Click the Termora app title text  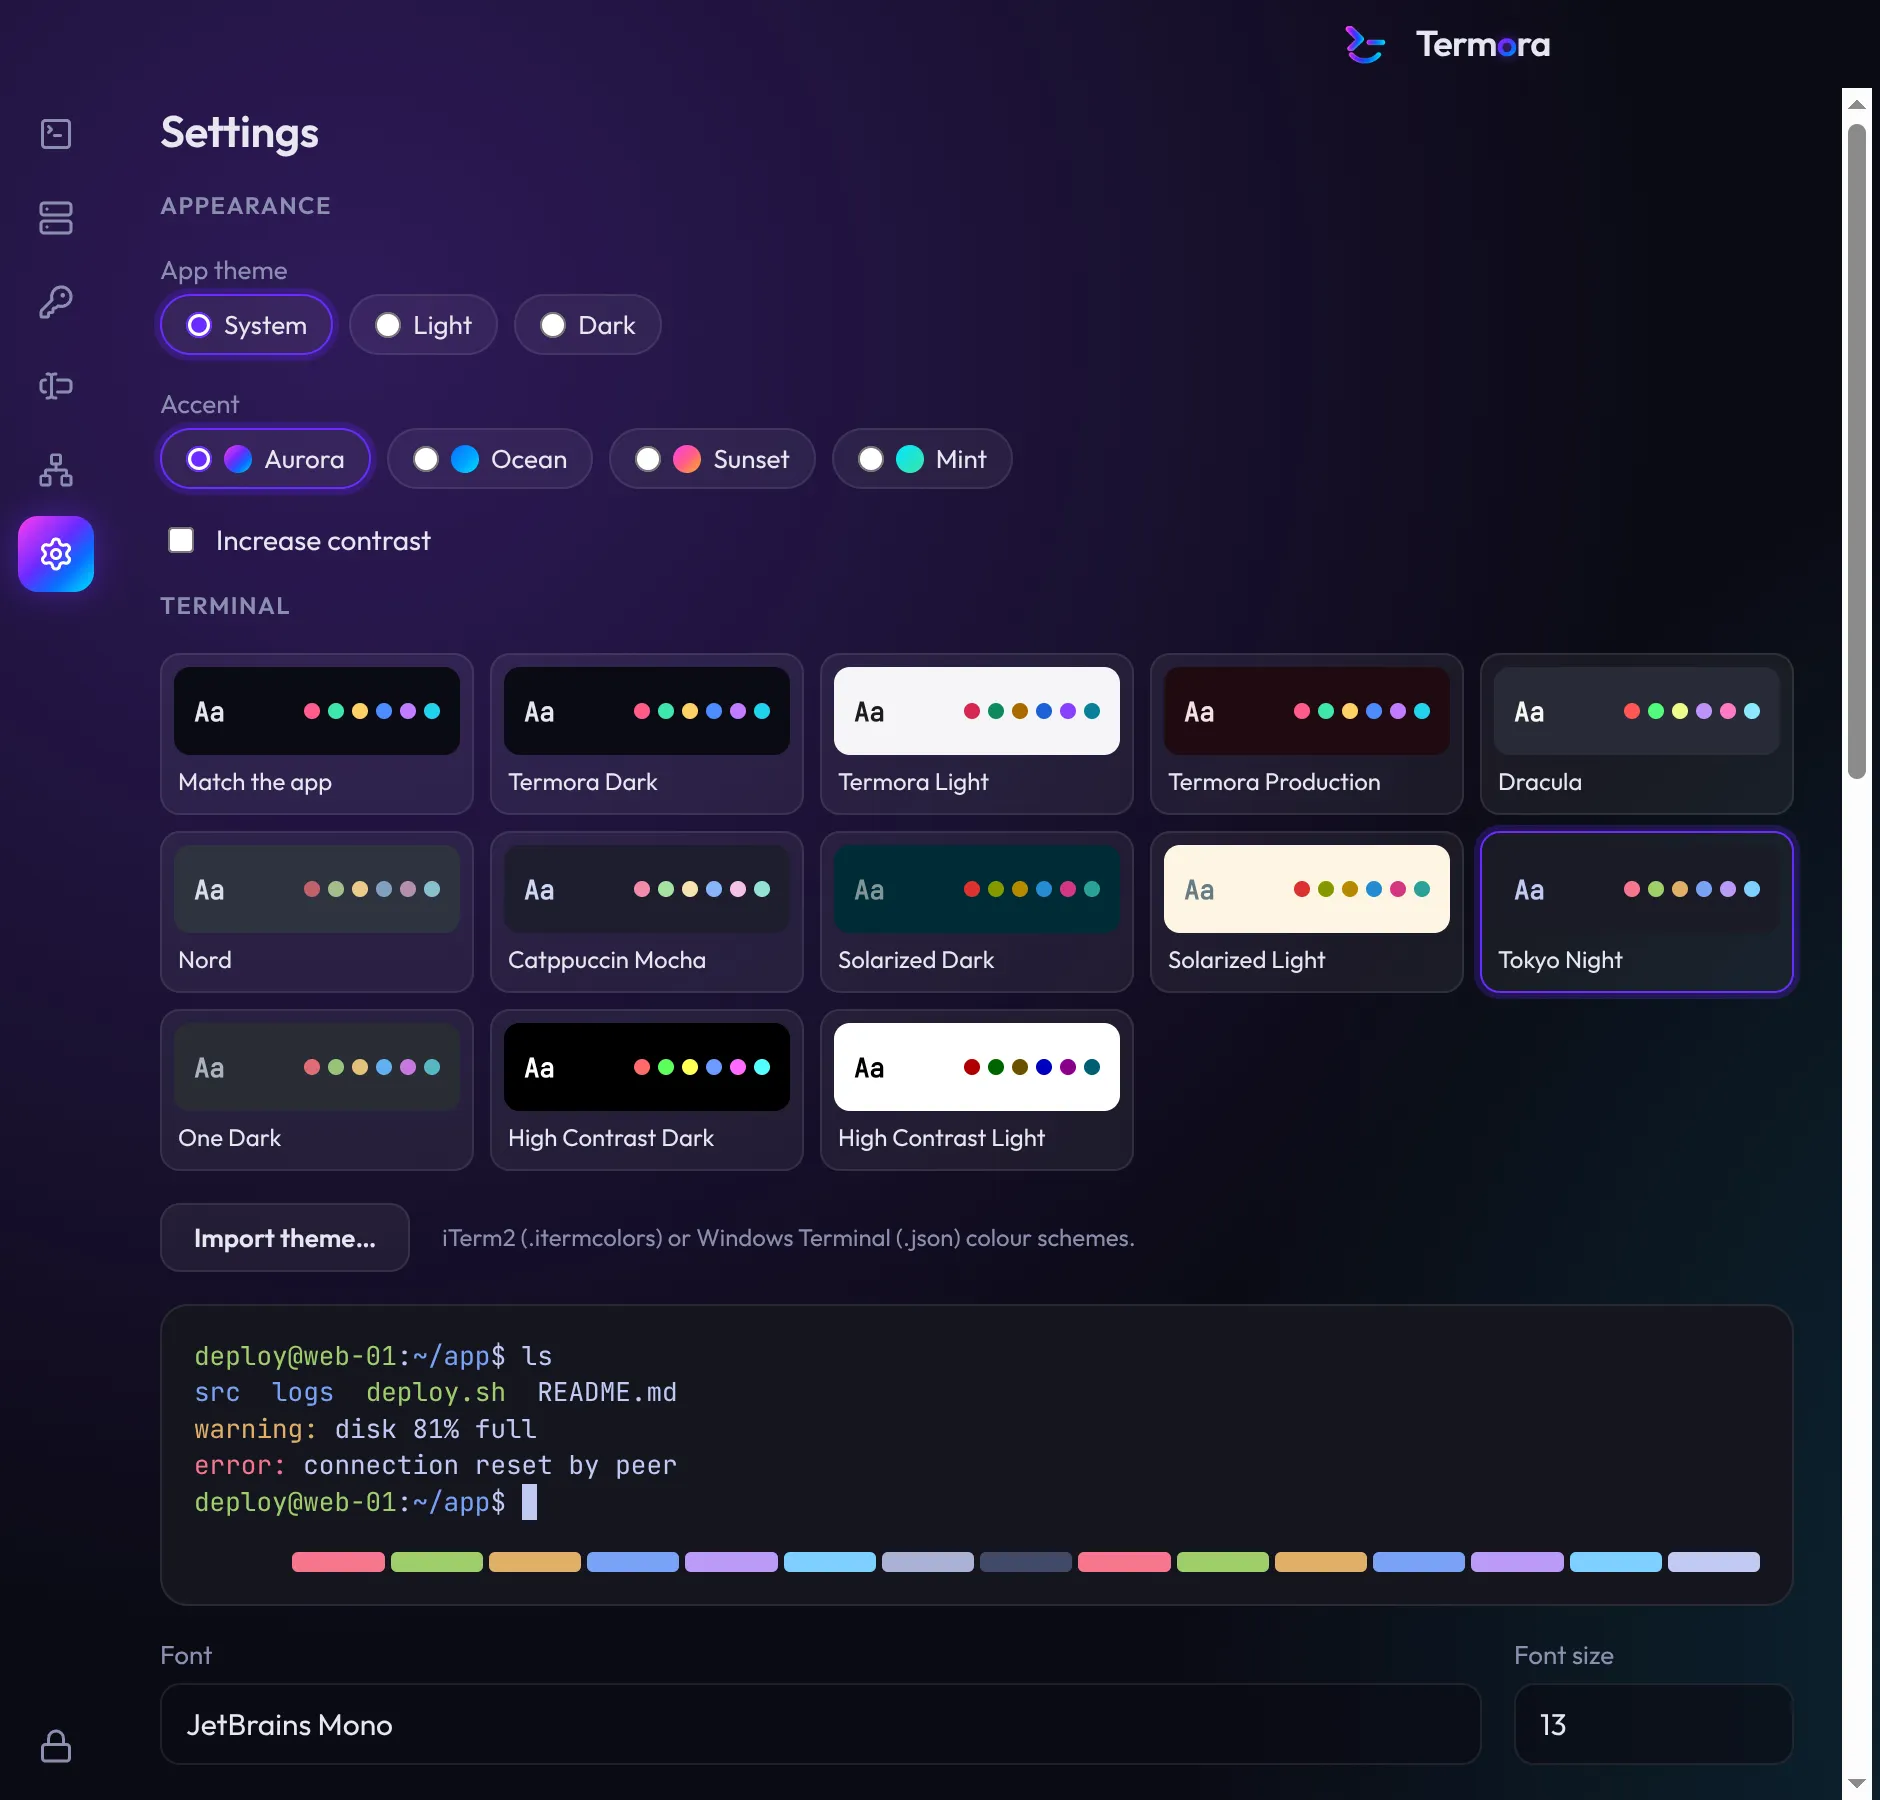click(x=1483, y=45)
